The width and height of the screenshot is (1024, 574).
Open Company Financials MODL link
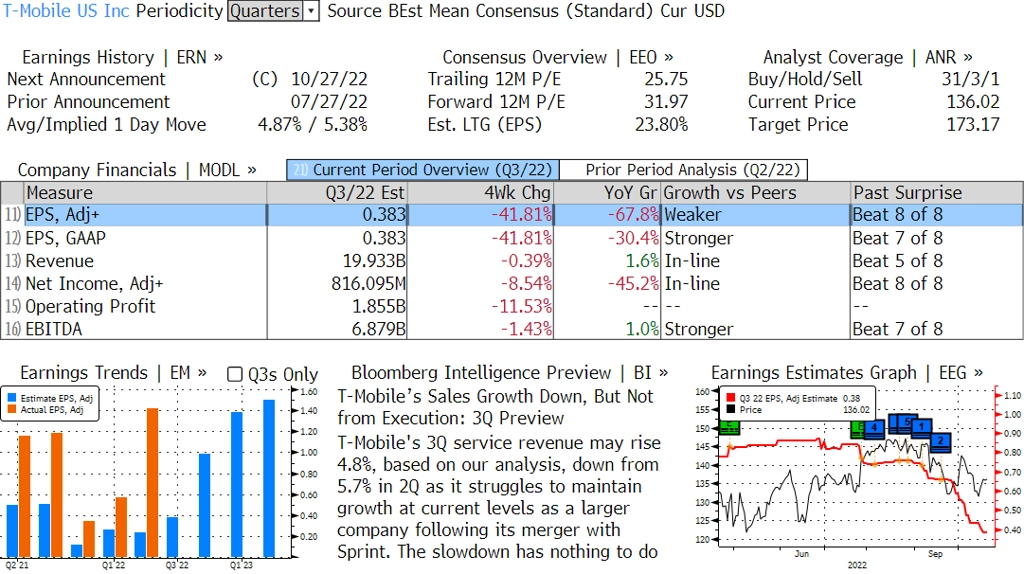click(x=136, y=170)
